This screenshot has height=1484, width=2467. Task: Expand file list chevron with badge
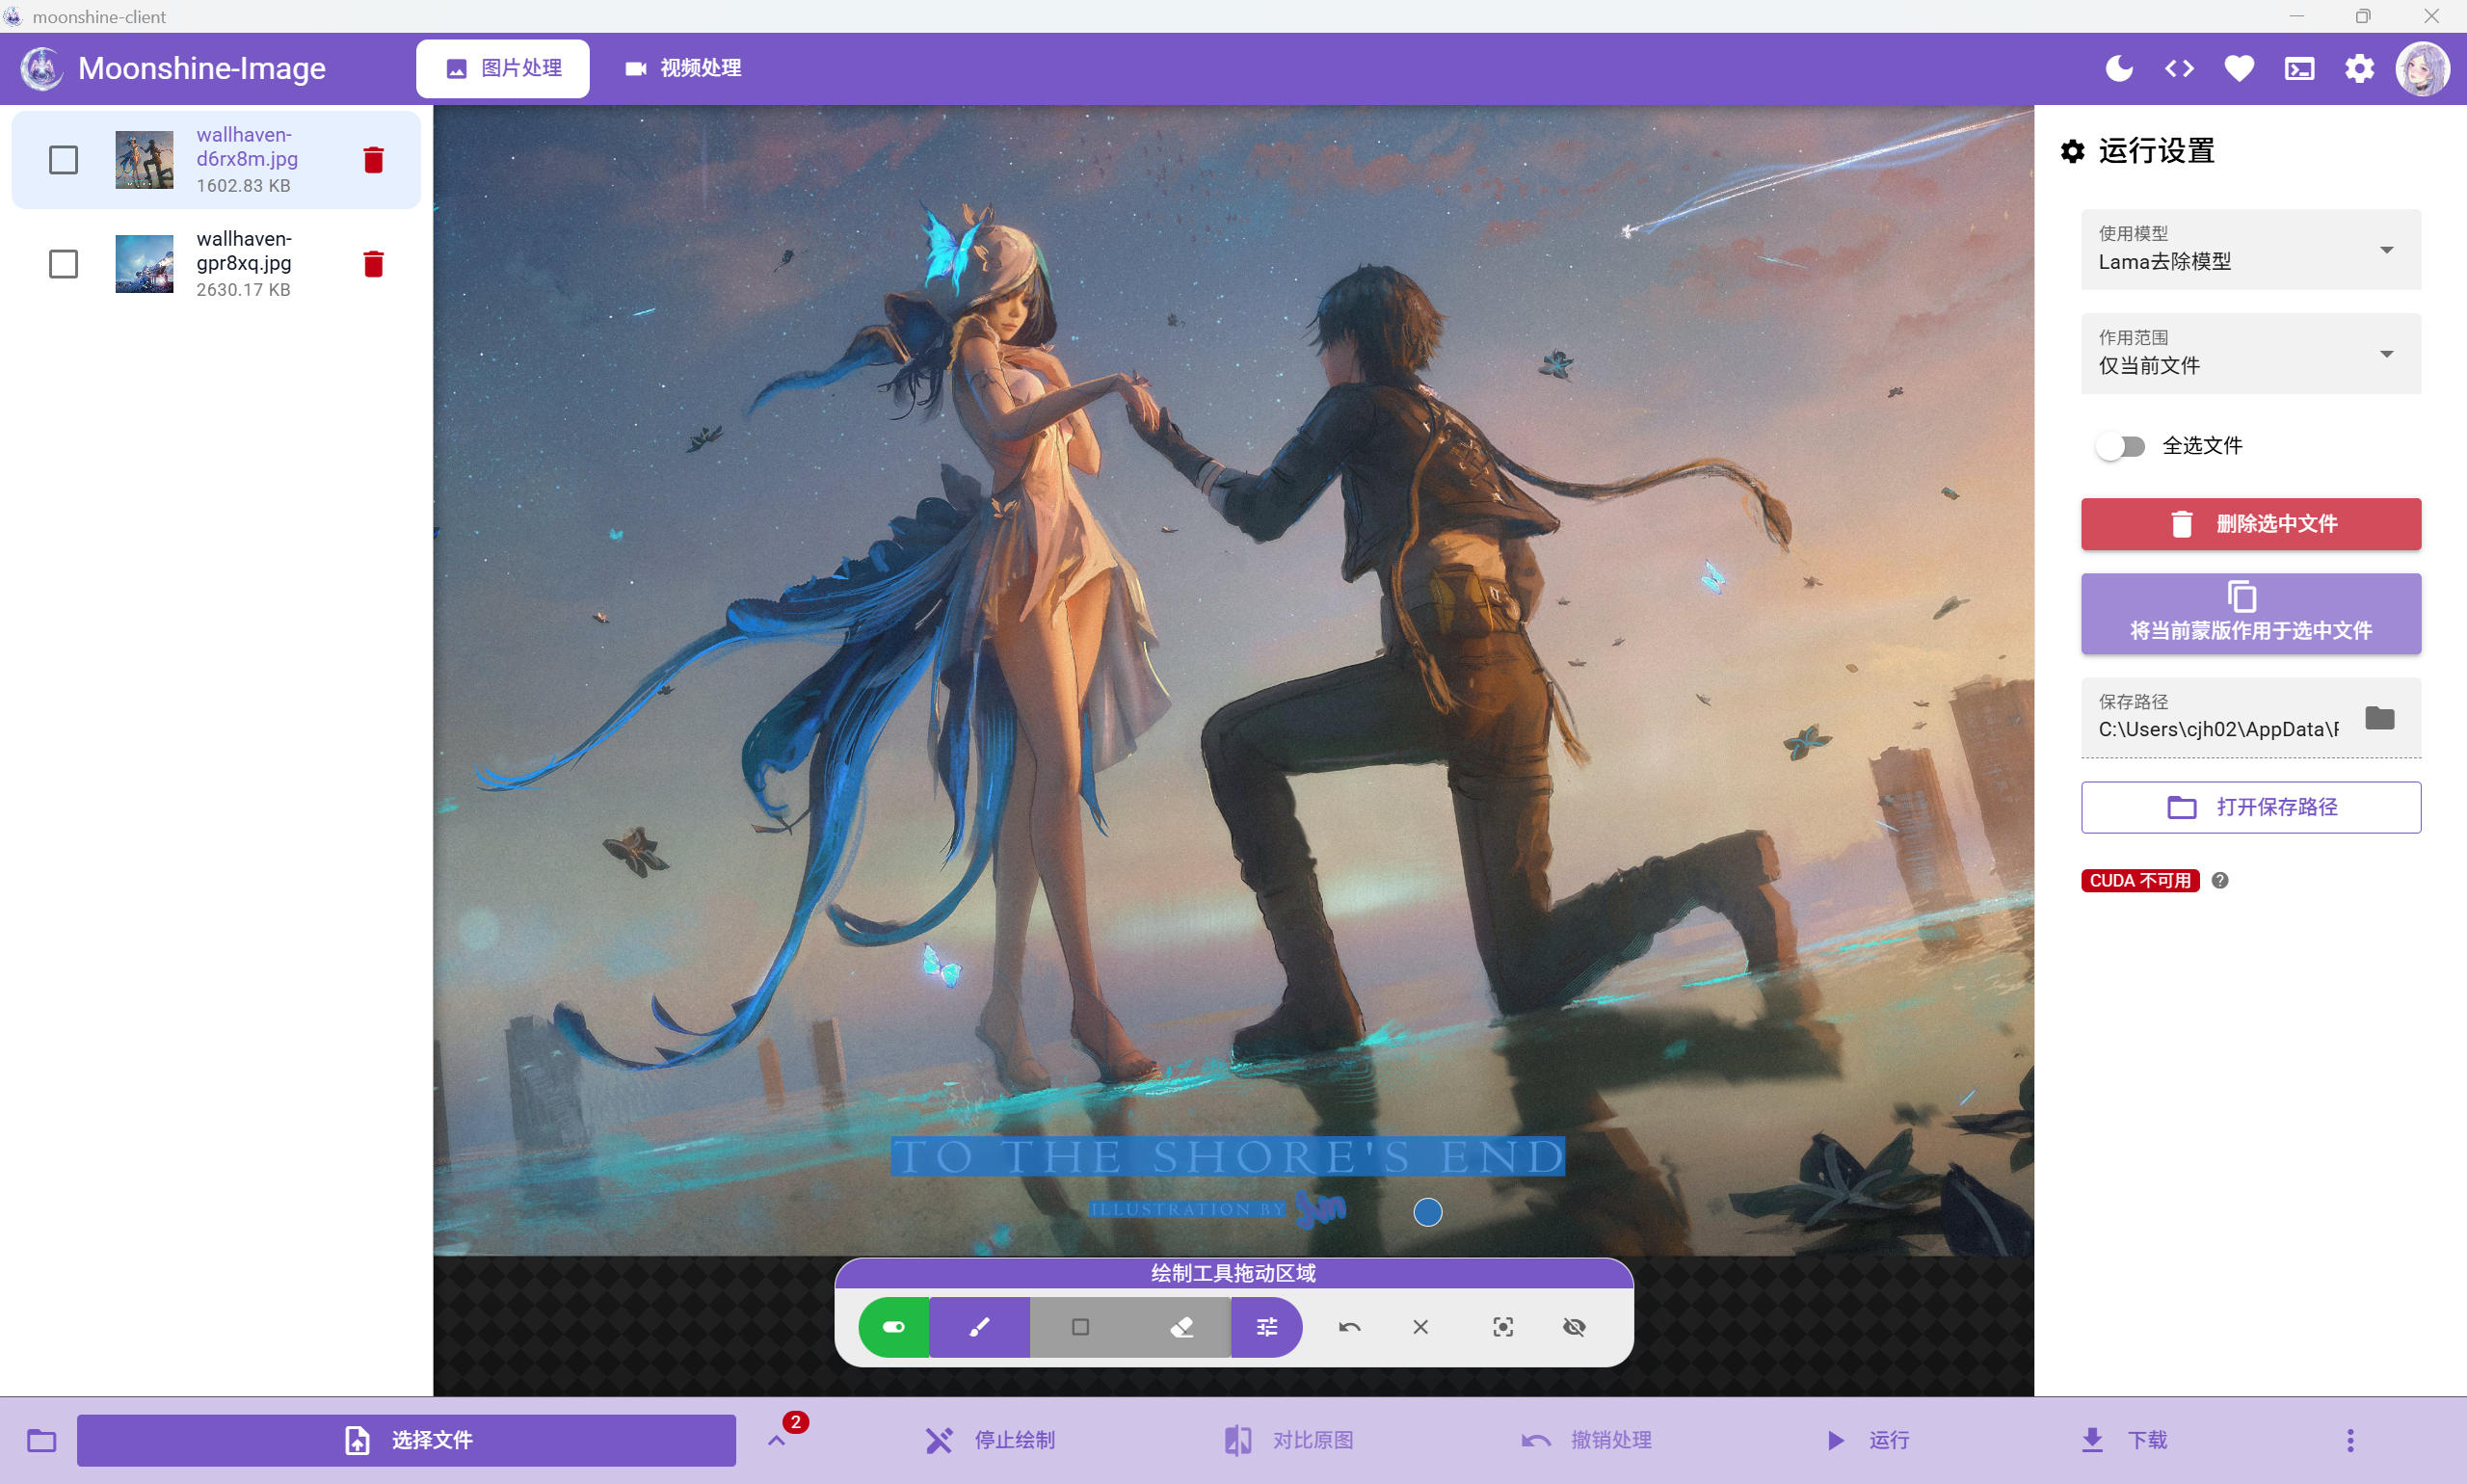[777, 1440]
